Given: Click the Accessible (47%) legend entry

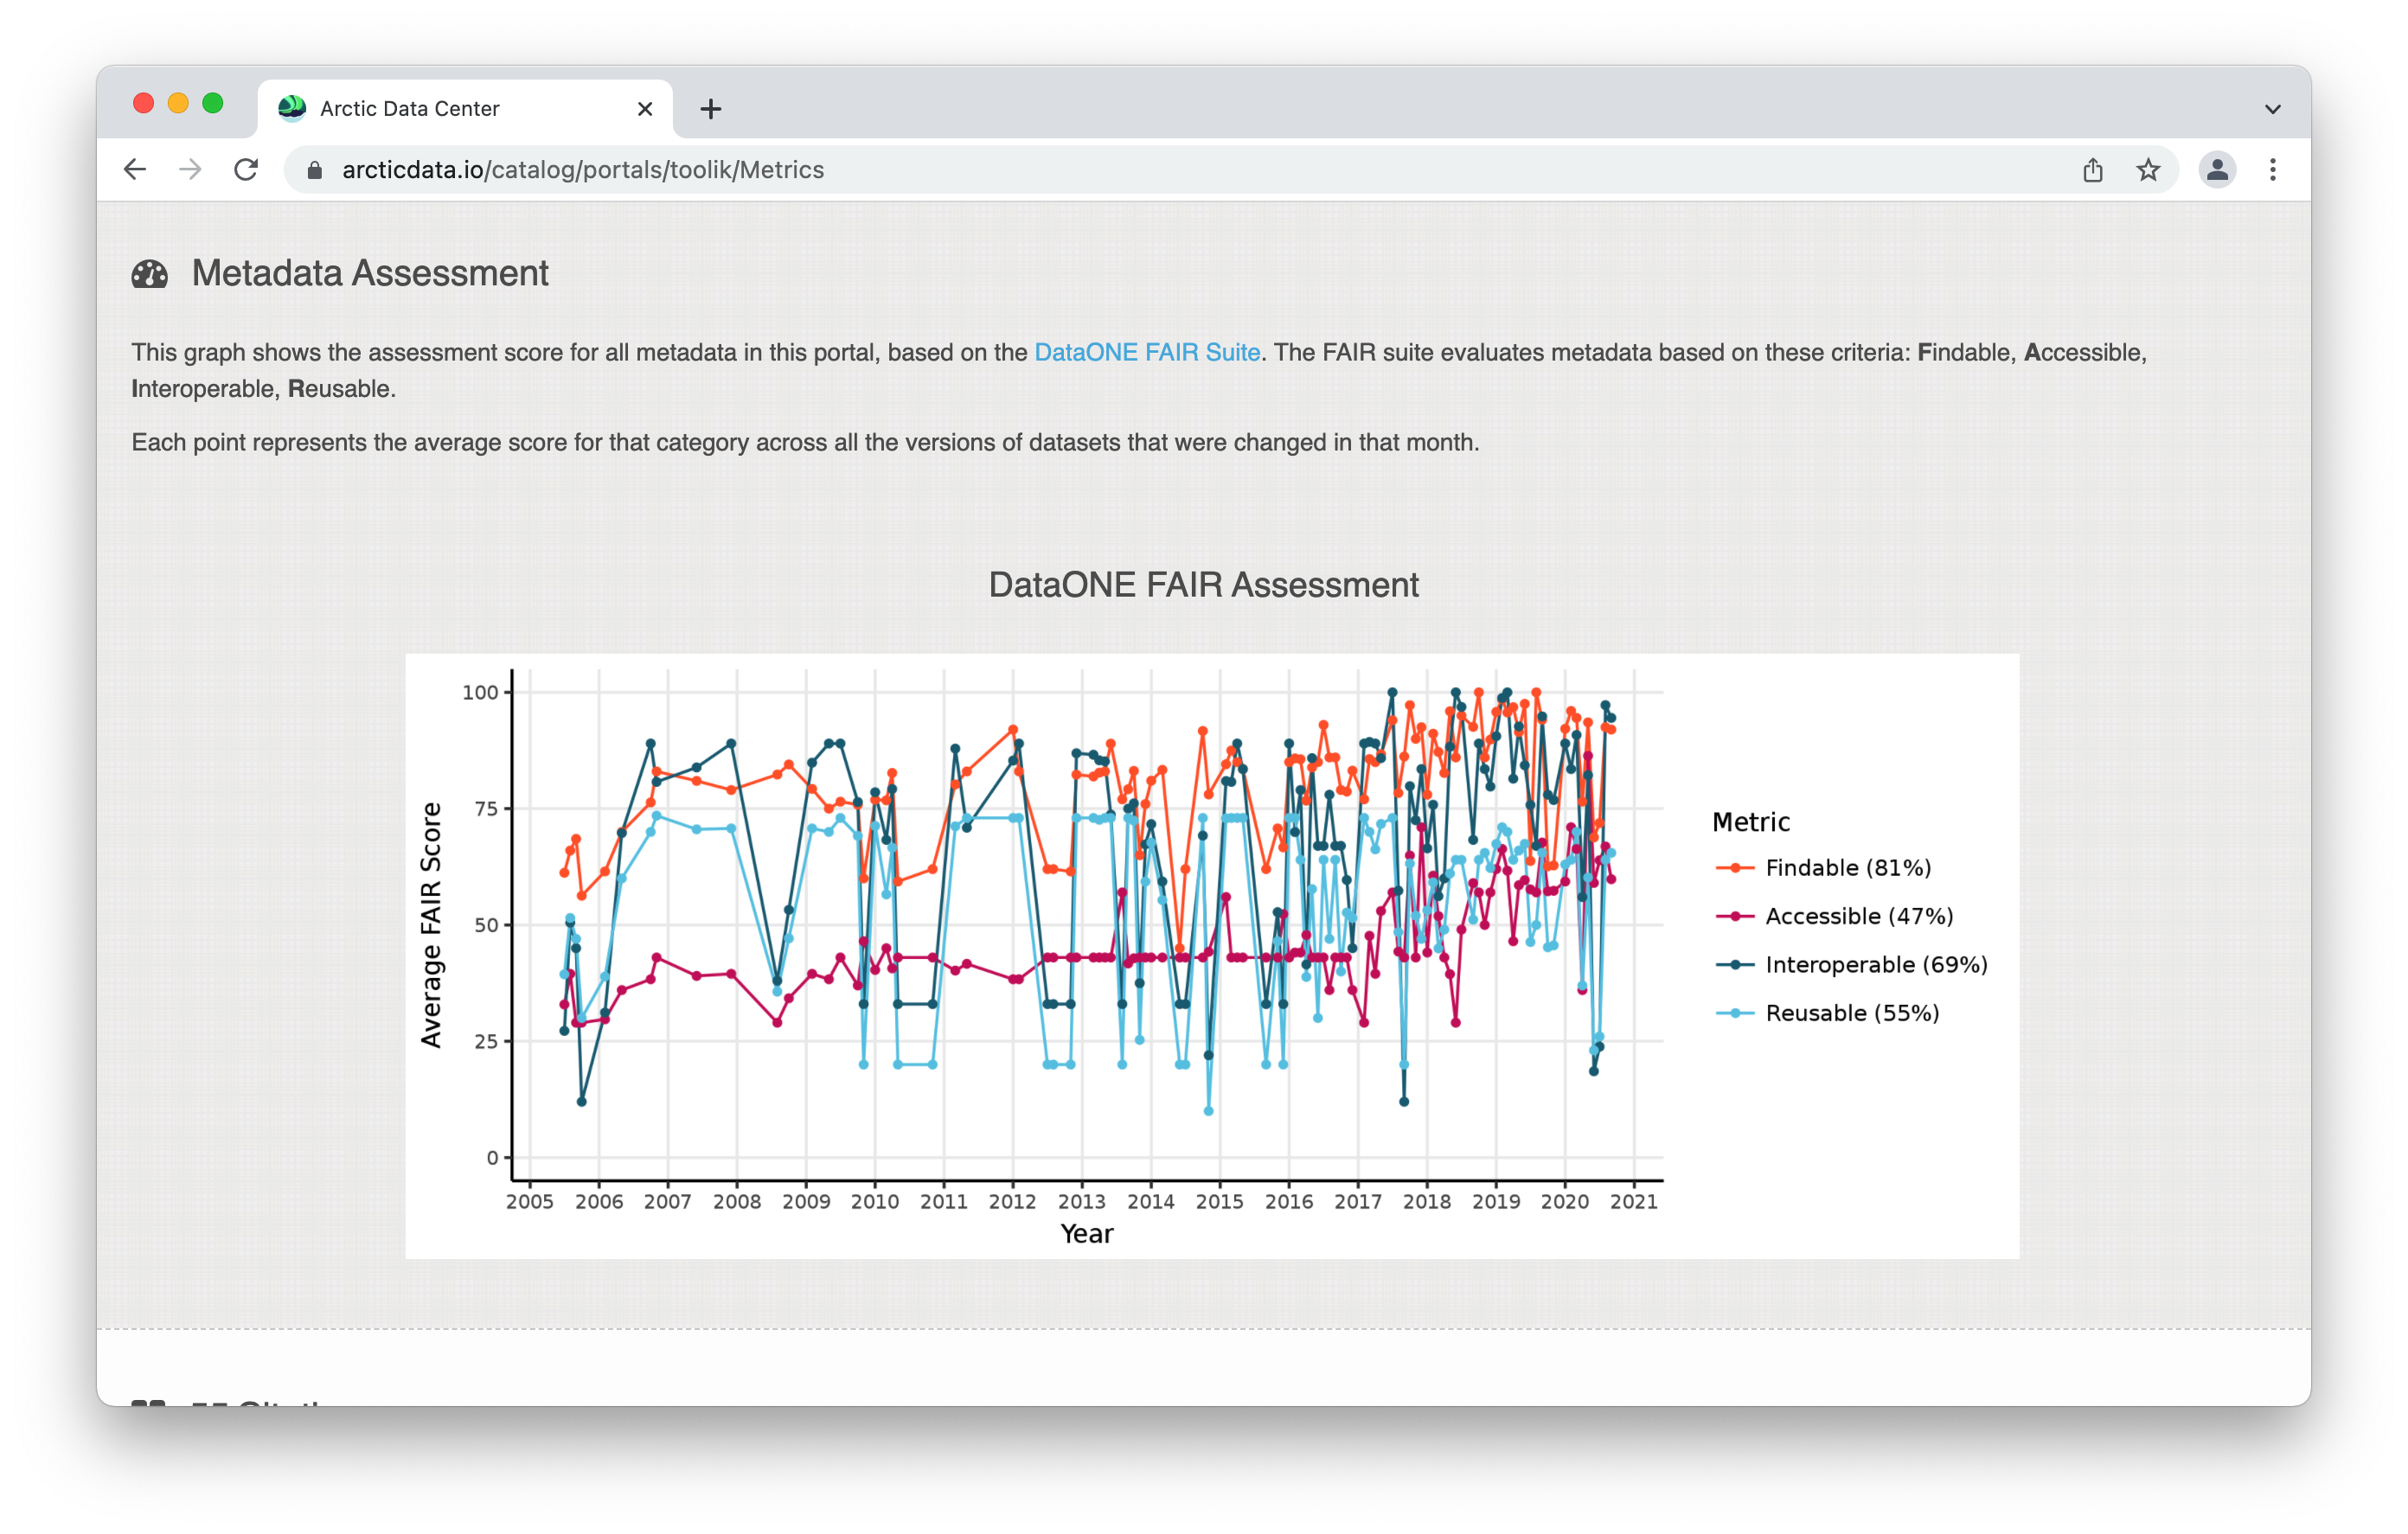Looking at the screenshot, I should coord(1835,916).
